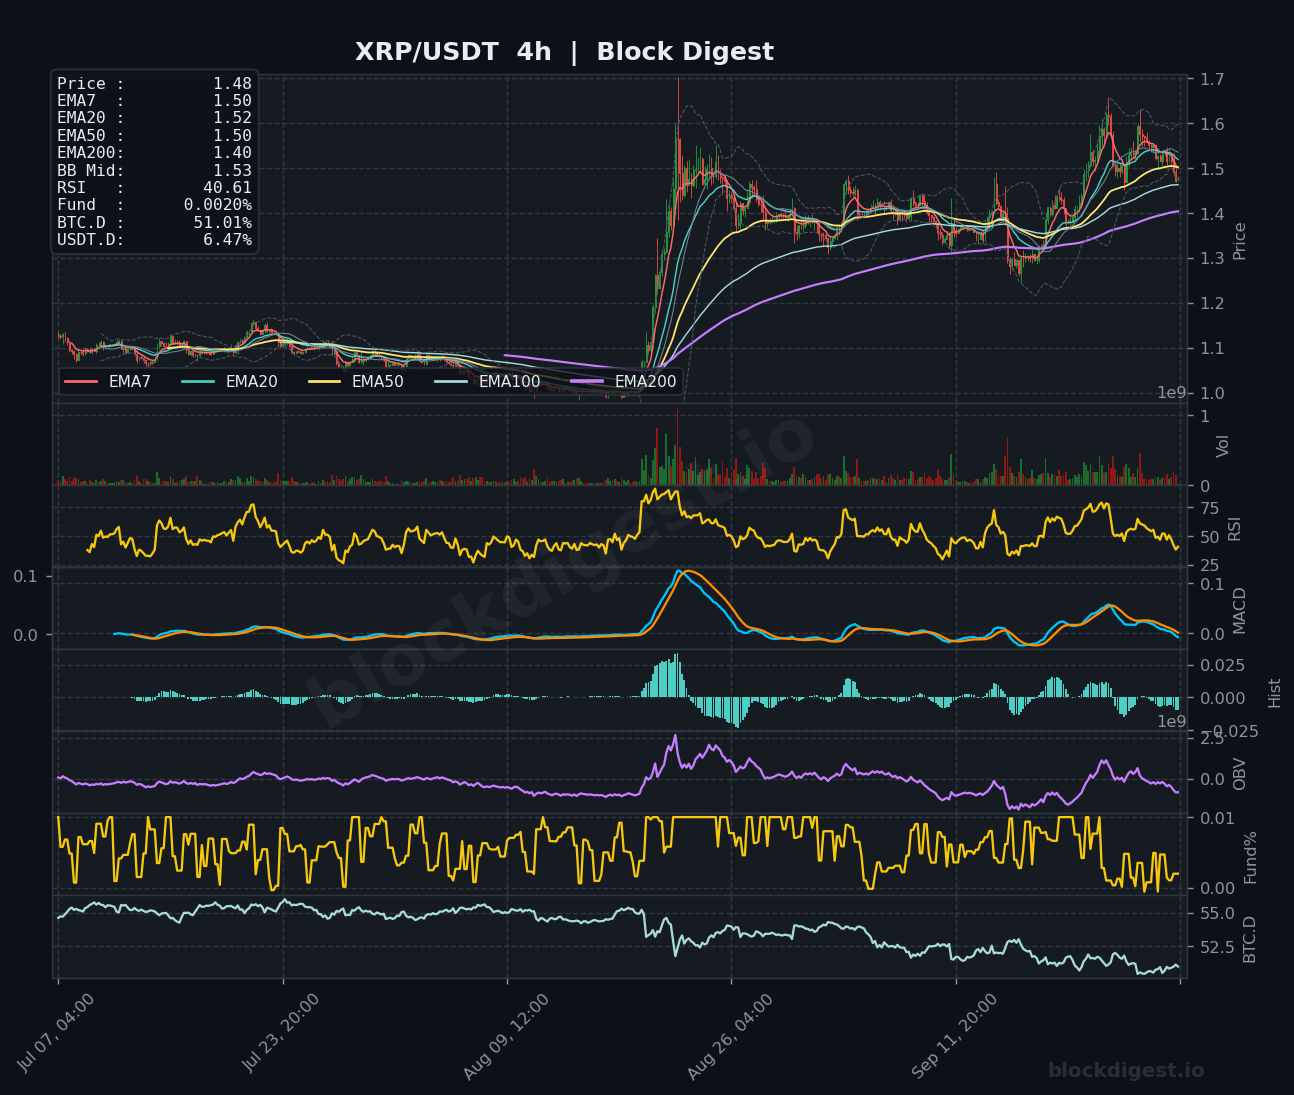Select the Price 1.48 row in info box
This screenshot has height=1095, width=1294.
click(154, 84)
